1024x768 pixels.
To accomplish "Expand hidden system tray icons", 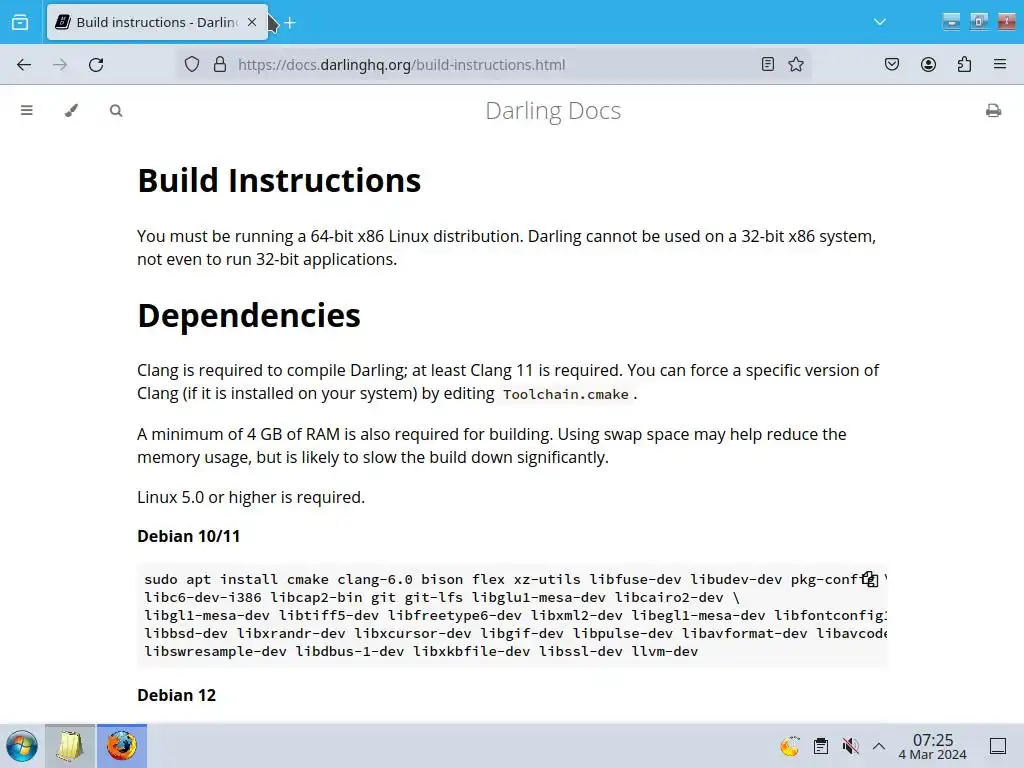I will (x=879, y=746).
